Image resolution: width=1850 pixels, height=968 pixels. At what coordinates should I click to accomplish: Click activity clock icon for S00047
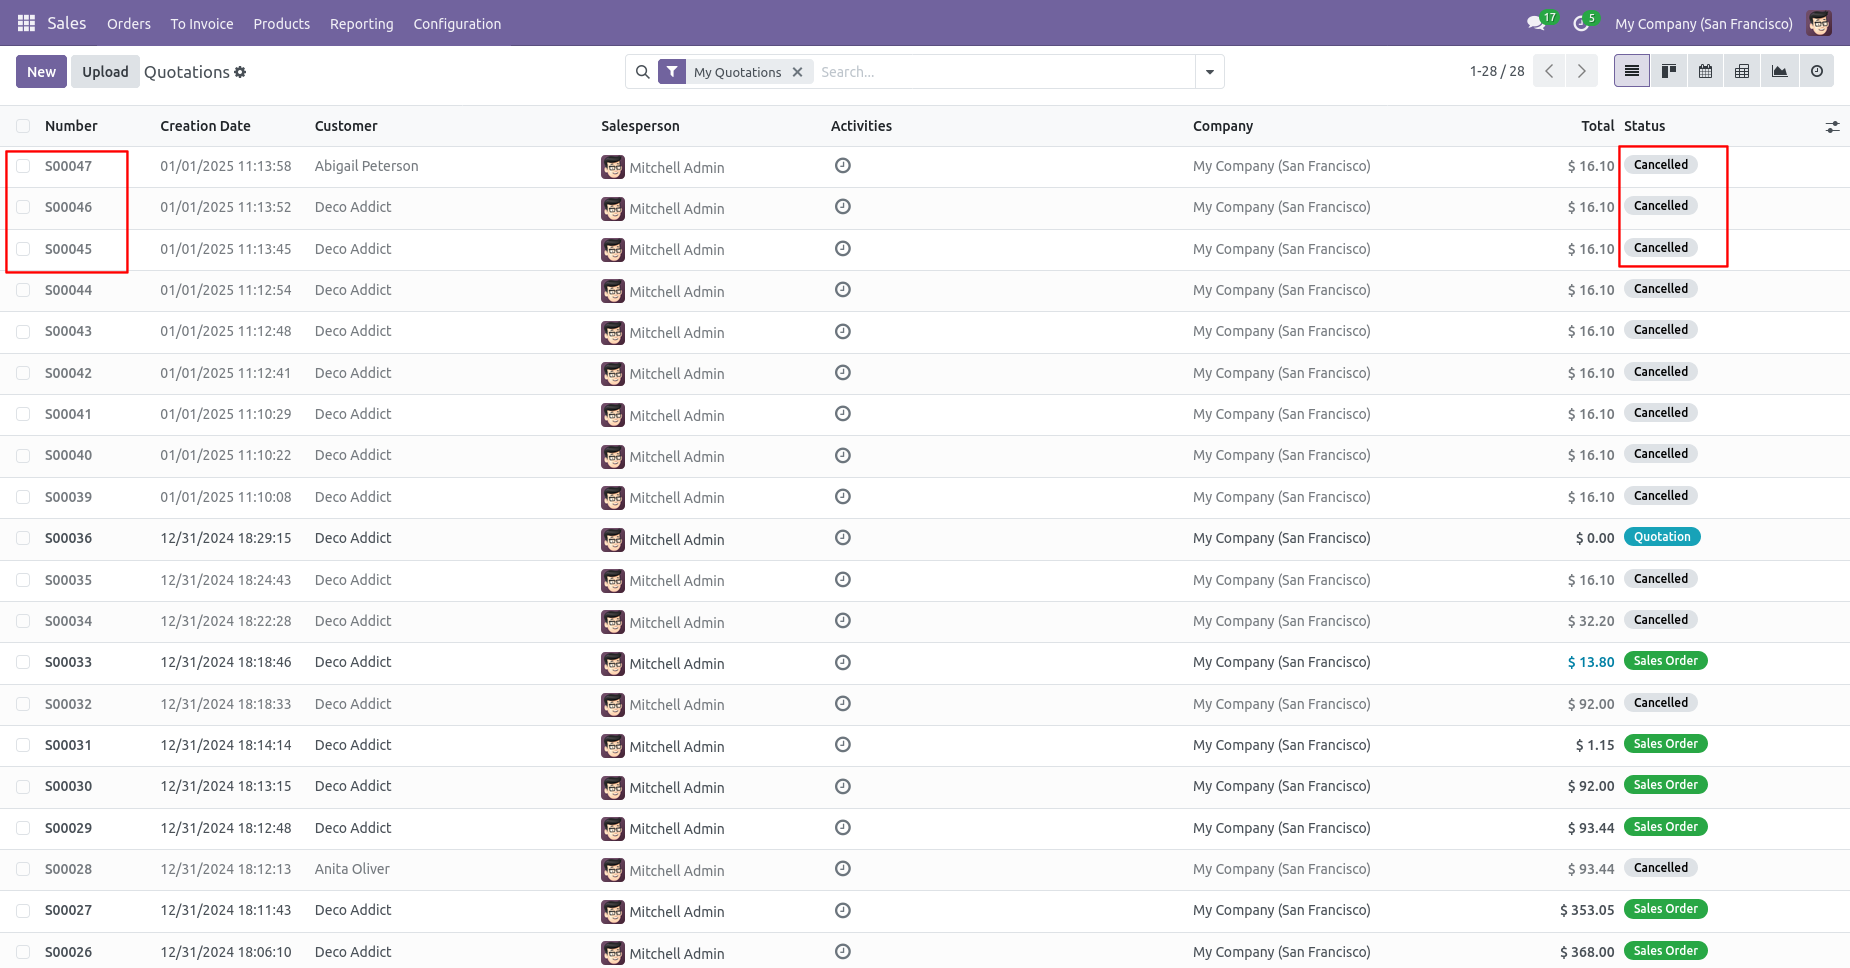pyautogui.click(x=843, y=166)
